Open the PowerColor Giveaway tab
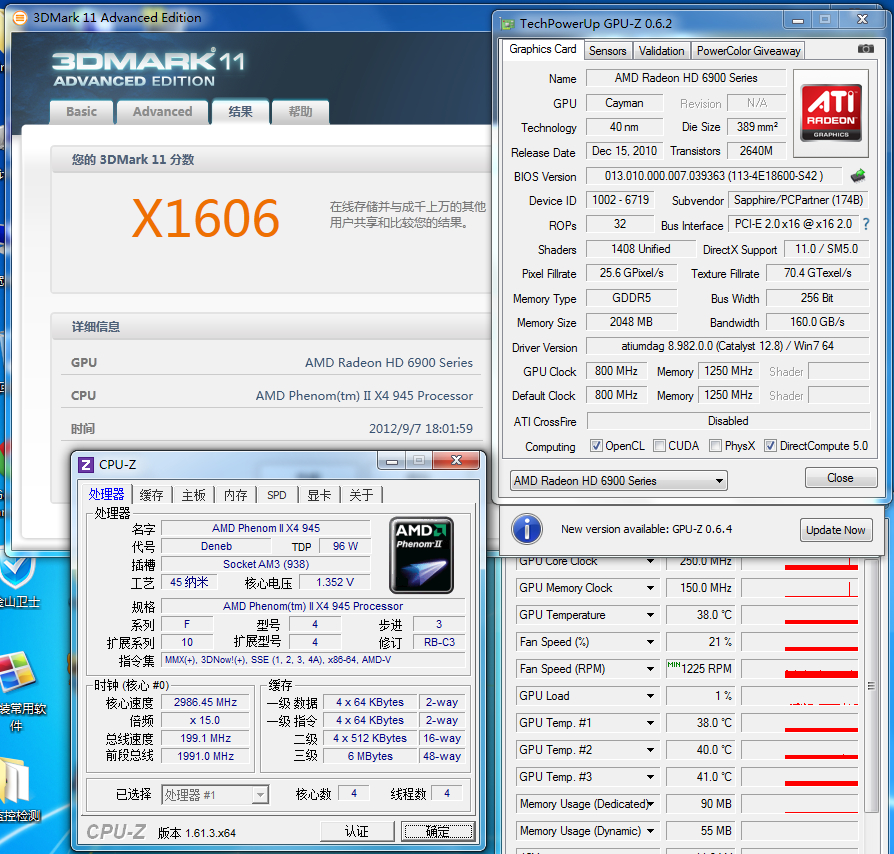Viewport: 894px width, 854px height. tap(748, 51)
